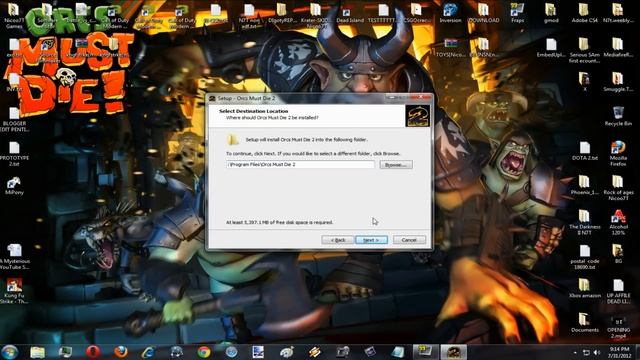Select the Smuggle.T desktop folder
Screen dimensions: 640x360
[x=618, y=82]
